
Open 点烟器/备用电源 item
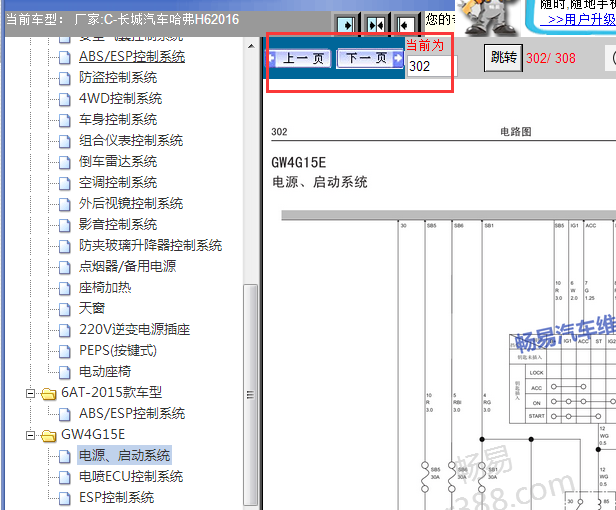pos(127,266)
